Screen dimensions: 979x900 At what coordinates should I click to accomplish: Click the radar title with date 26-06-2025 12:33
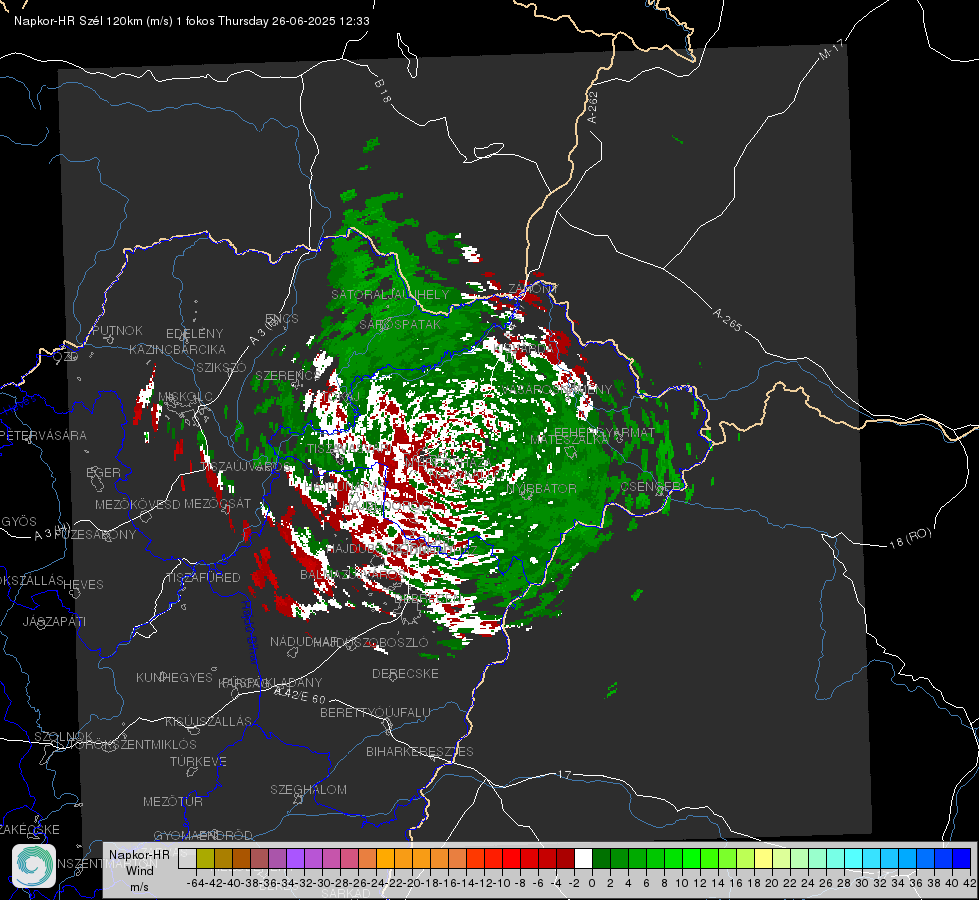point(192,21)
